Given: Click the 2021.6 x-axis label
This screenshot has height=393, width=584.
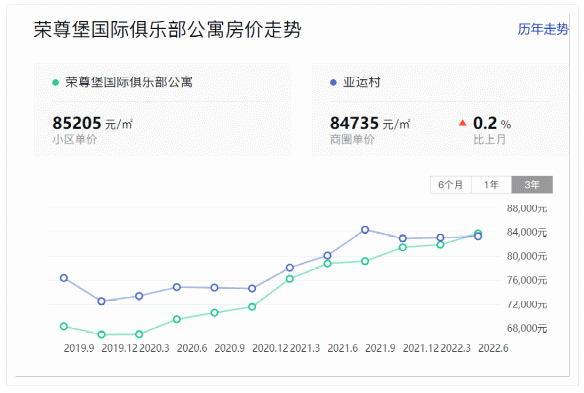Looking at the screenshot, I should [x=342, y=348].
